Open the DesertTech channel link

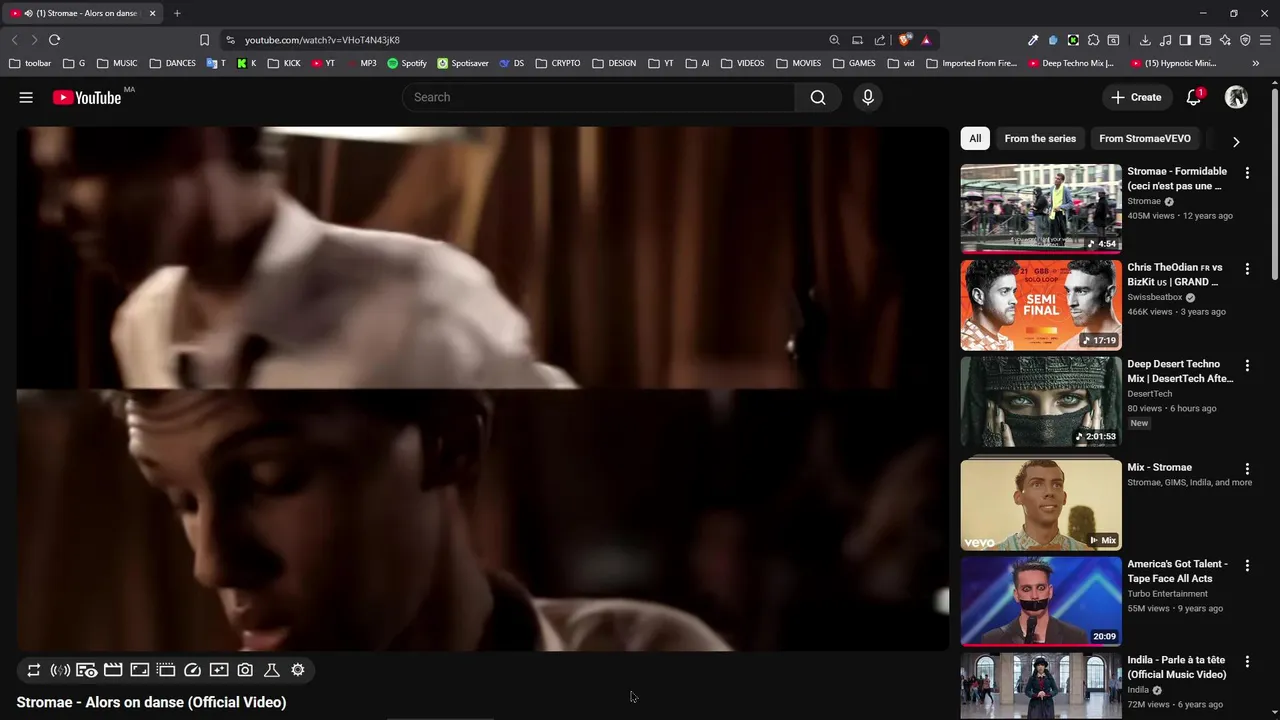tap(1150, 394)
